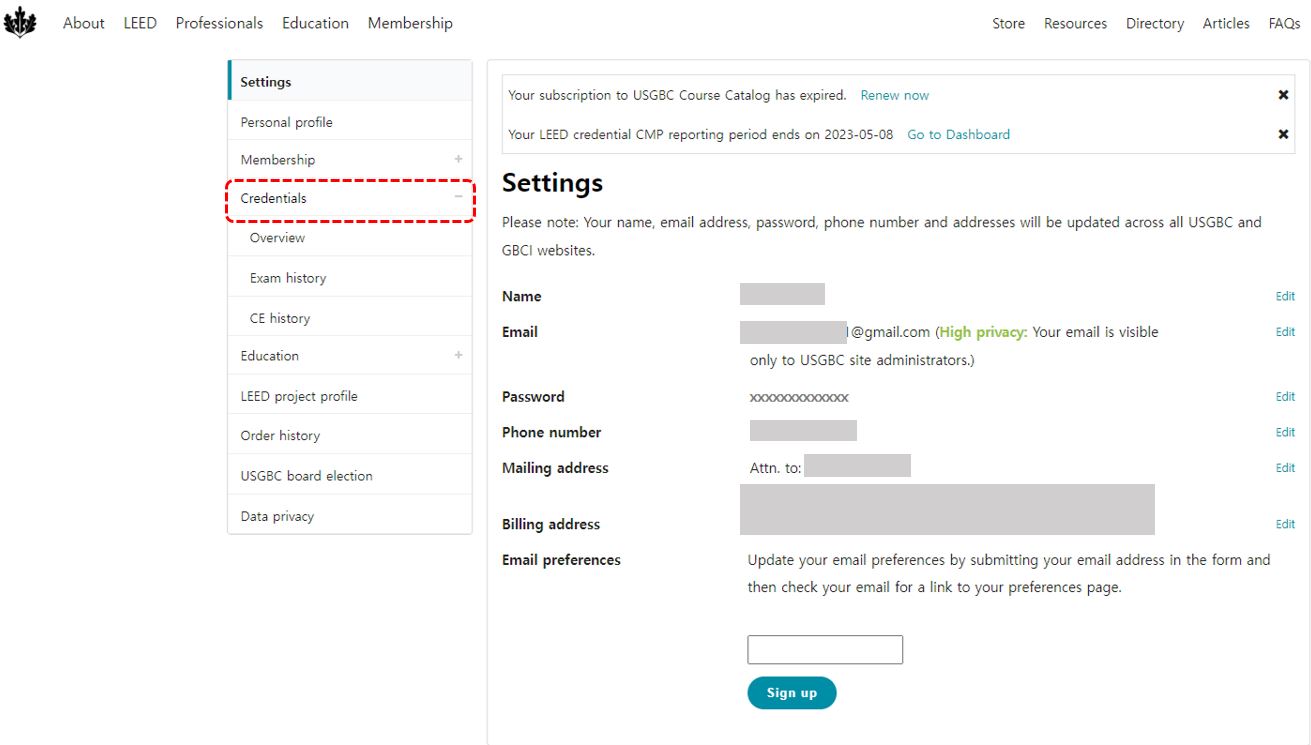The image size is (1311, 745).
Task: Collapse the Credentials sidebar section
Action: coord(459,198)
